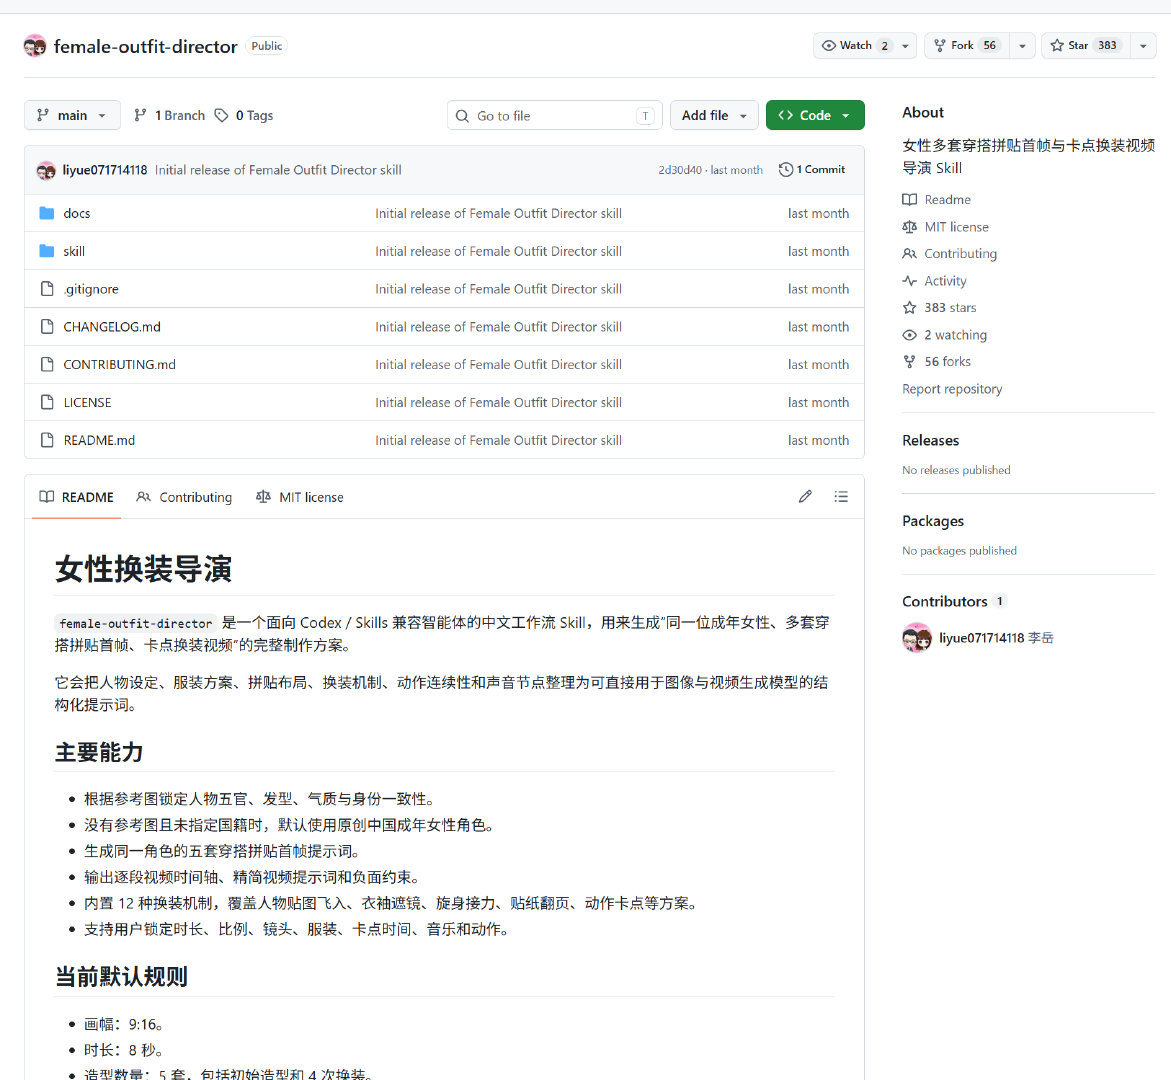The image size is (1171, 1080).
Task: Click the clock history icon beside 1 Commit
Action: click(x=786, y=170)
